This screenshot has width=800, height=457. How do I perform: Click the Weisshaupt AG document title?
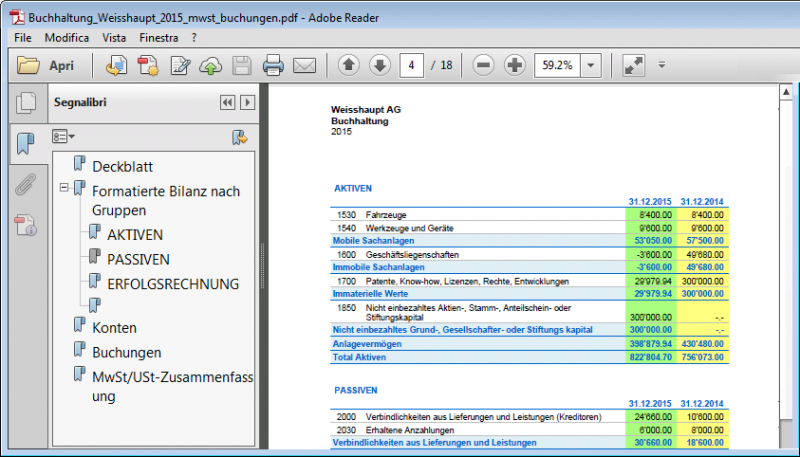click(x=366, y=110)
